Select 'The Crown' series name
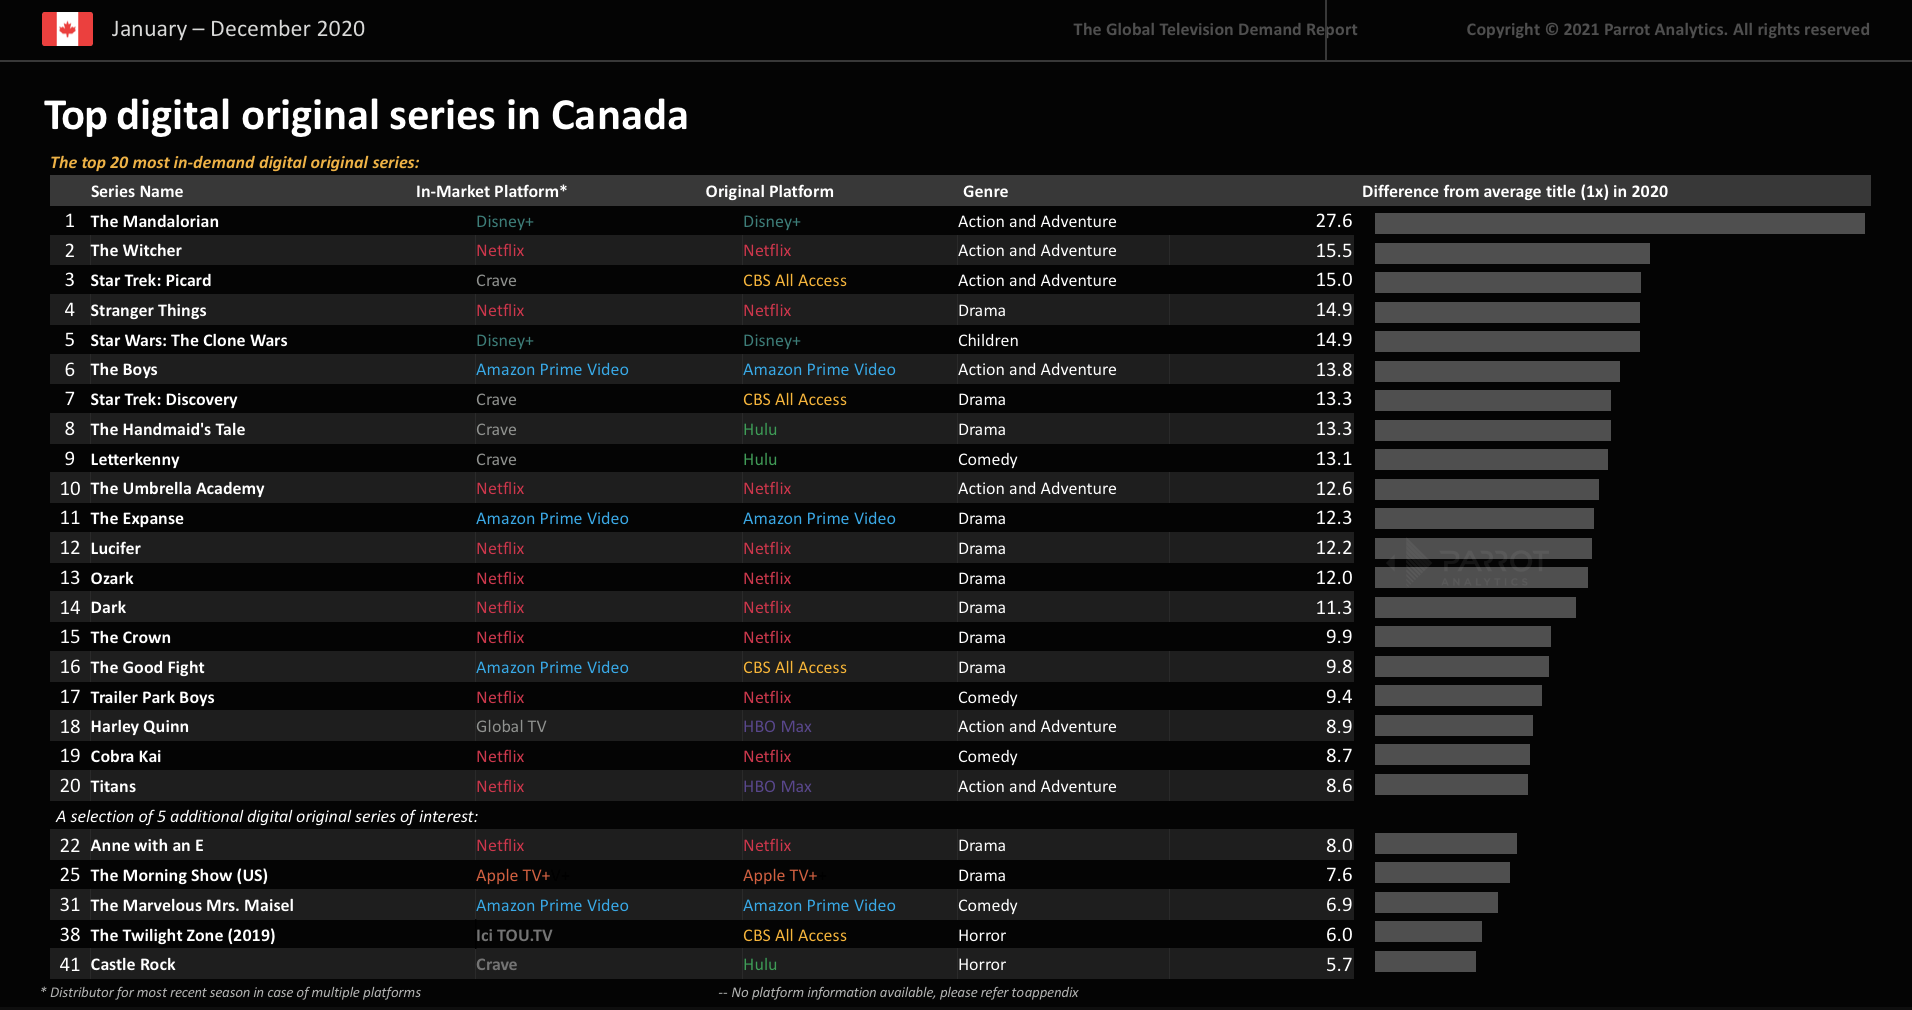Screen dimensions: 1912x1010 tap(130, 637)
